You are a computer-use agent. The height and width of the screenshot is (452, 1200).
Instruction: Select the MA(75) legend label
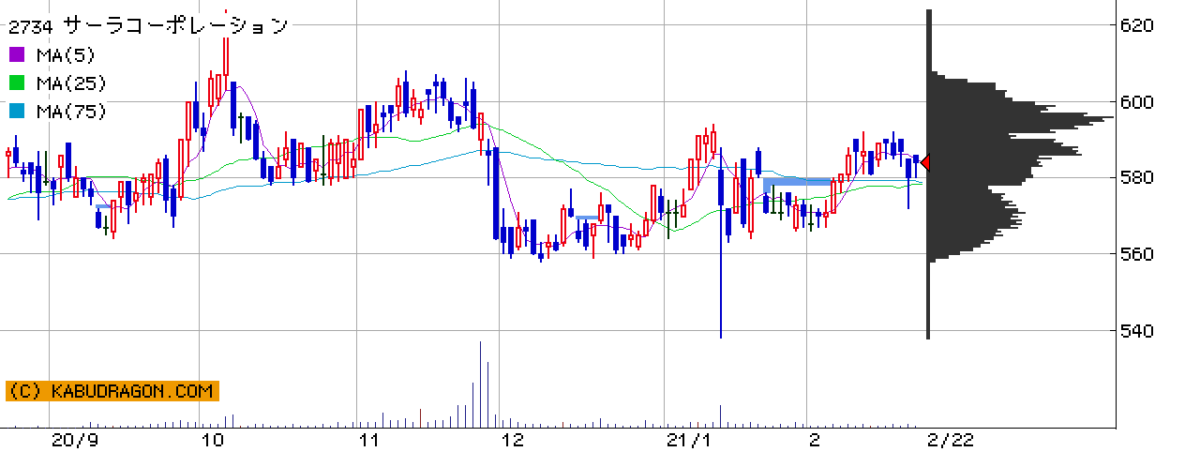pyautogui.click(x=70, y=111)
